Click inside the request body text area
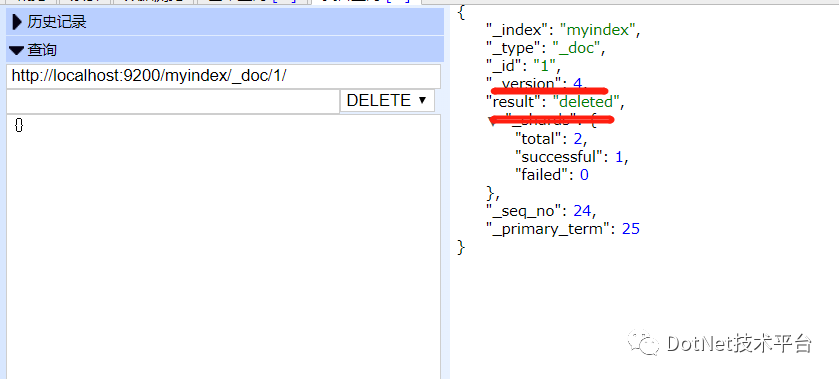Viewport: 839px width, 379px height. coord(224,246)
